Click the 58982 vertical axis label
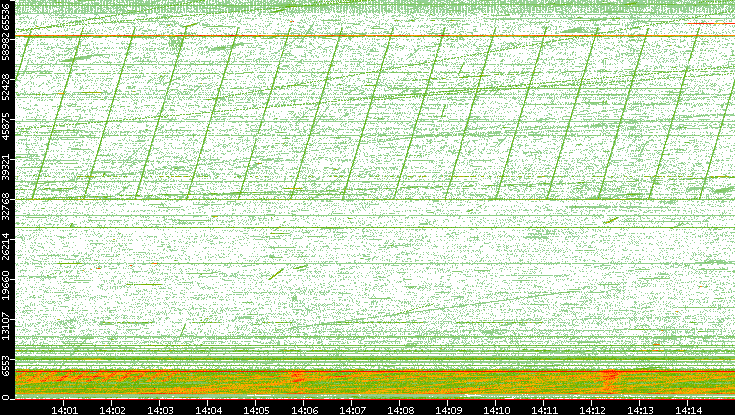 [x=6, y=49]
